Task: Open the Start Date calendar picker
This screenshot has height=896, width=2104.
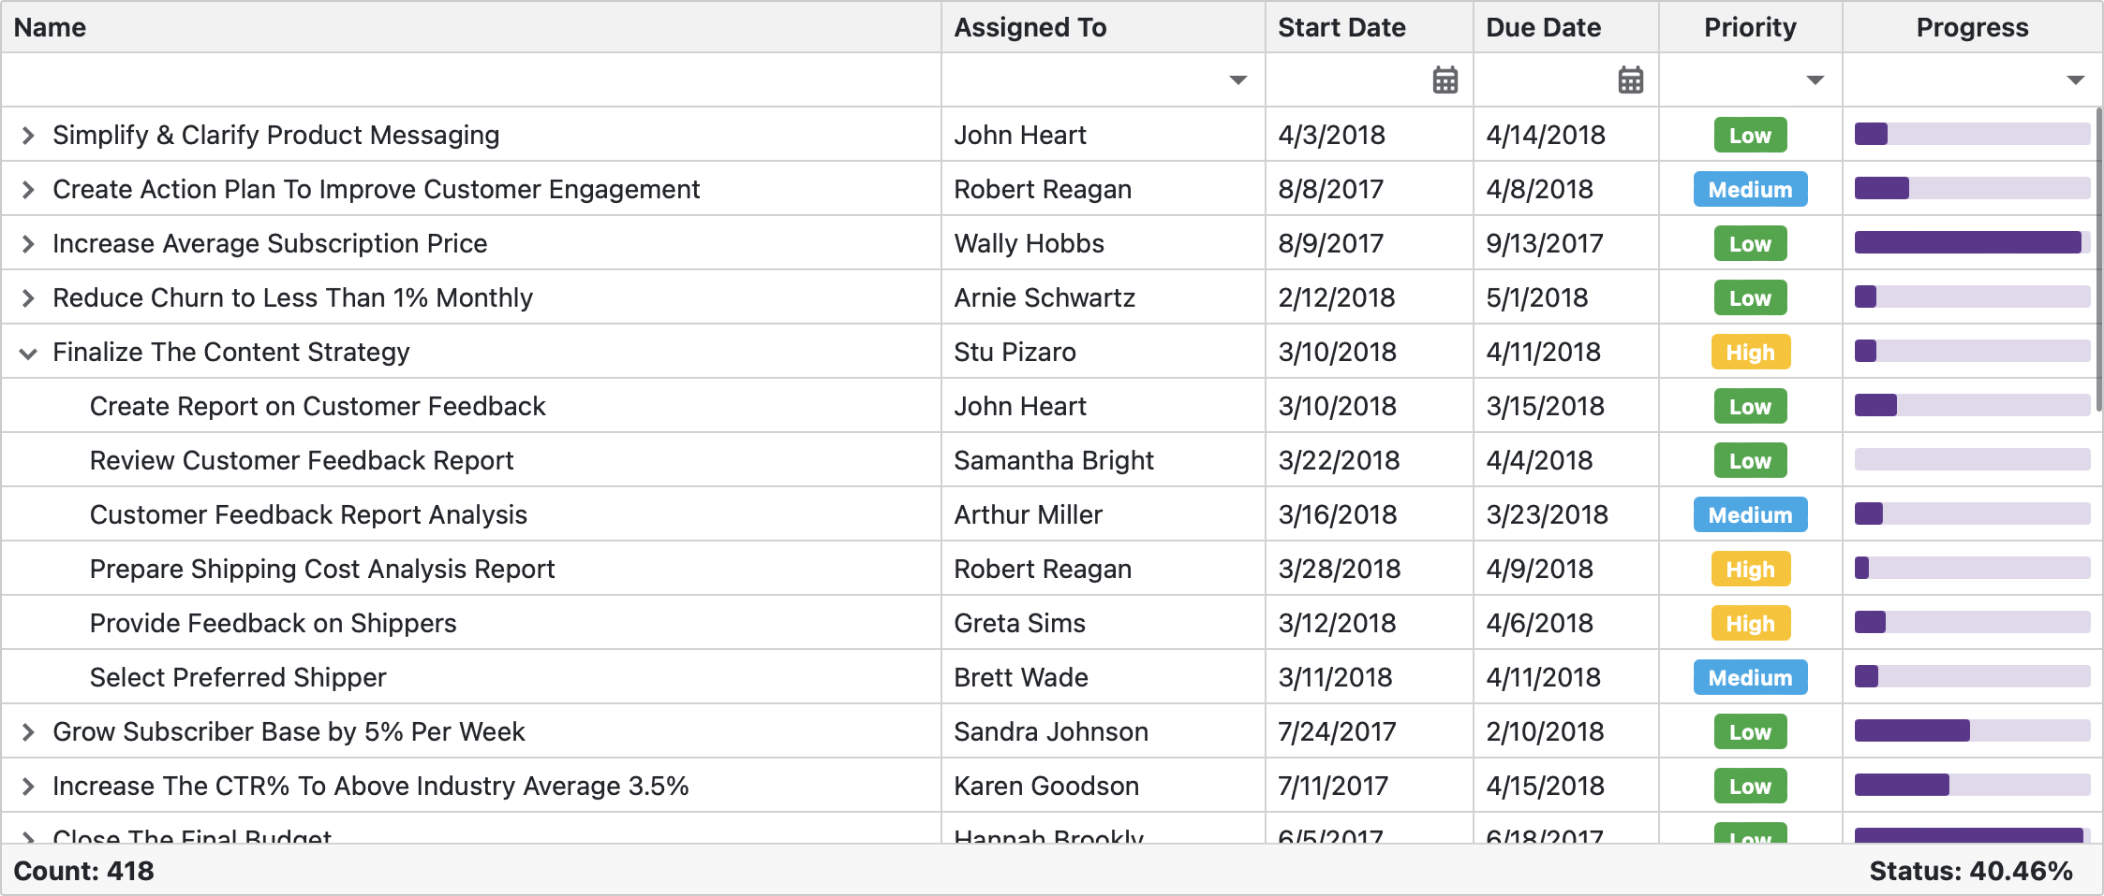Action: click(1445, 80)
